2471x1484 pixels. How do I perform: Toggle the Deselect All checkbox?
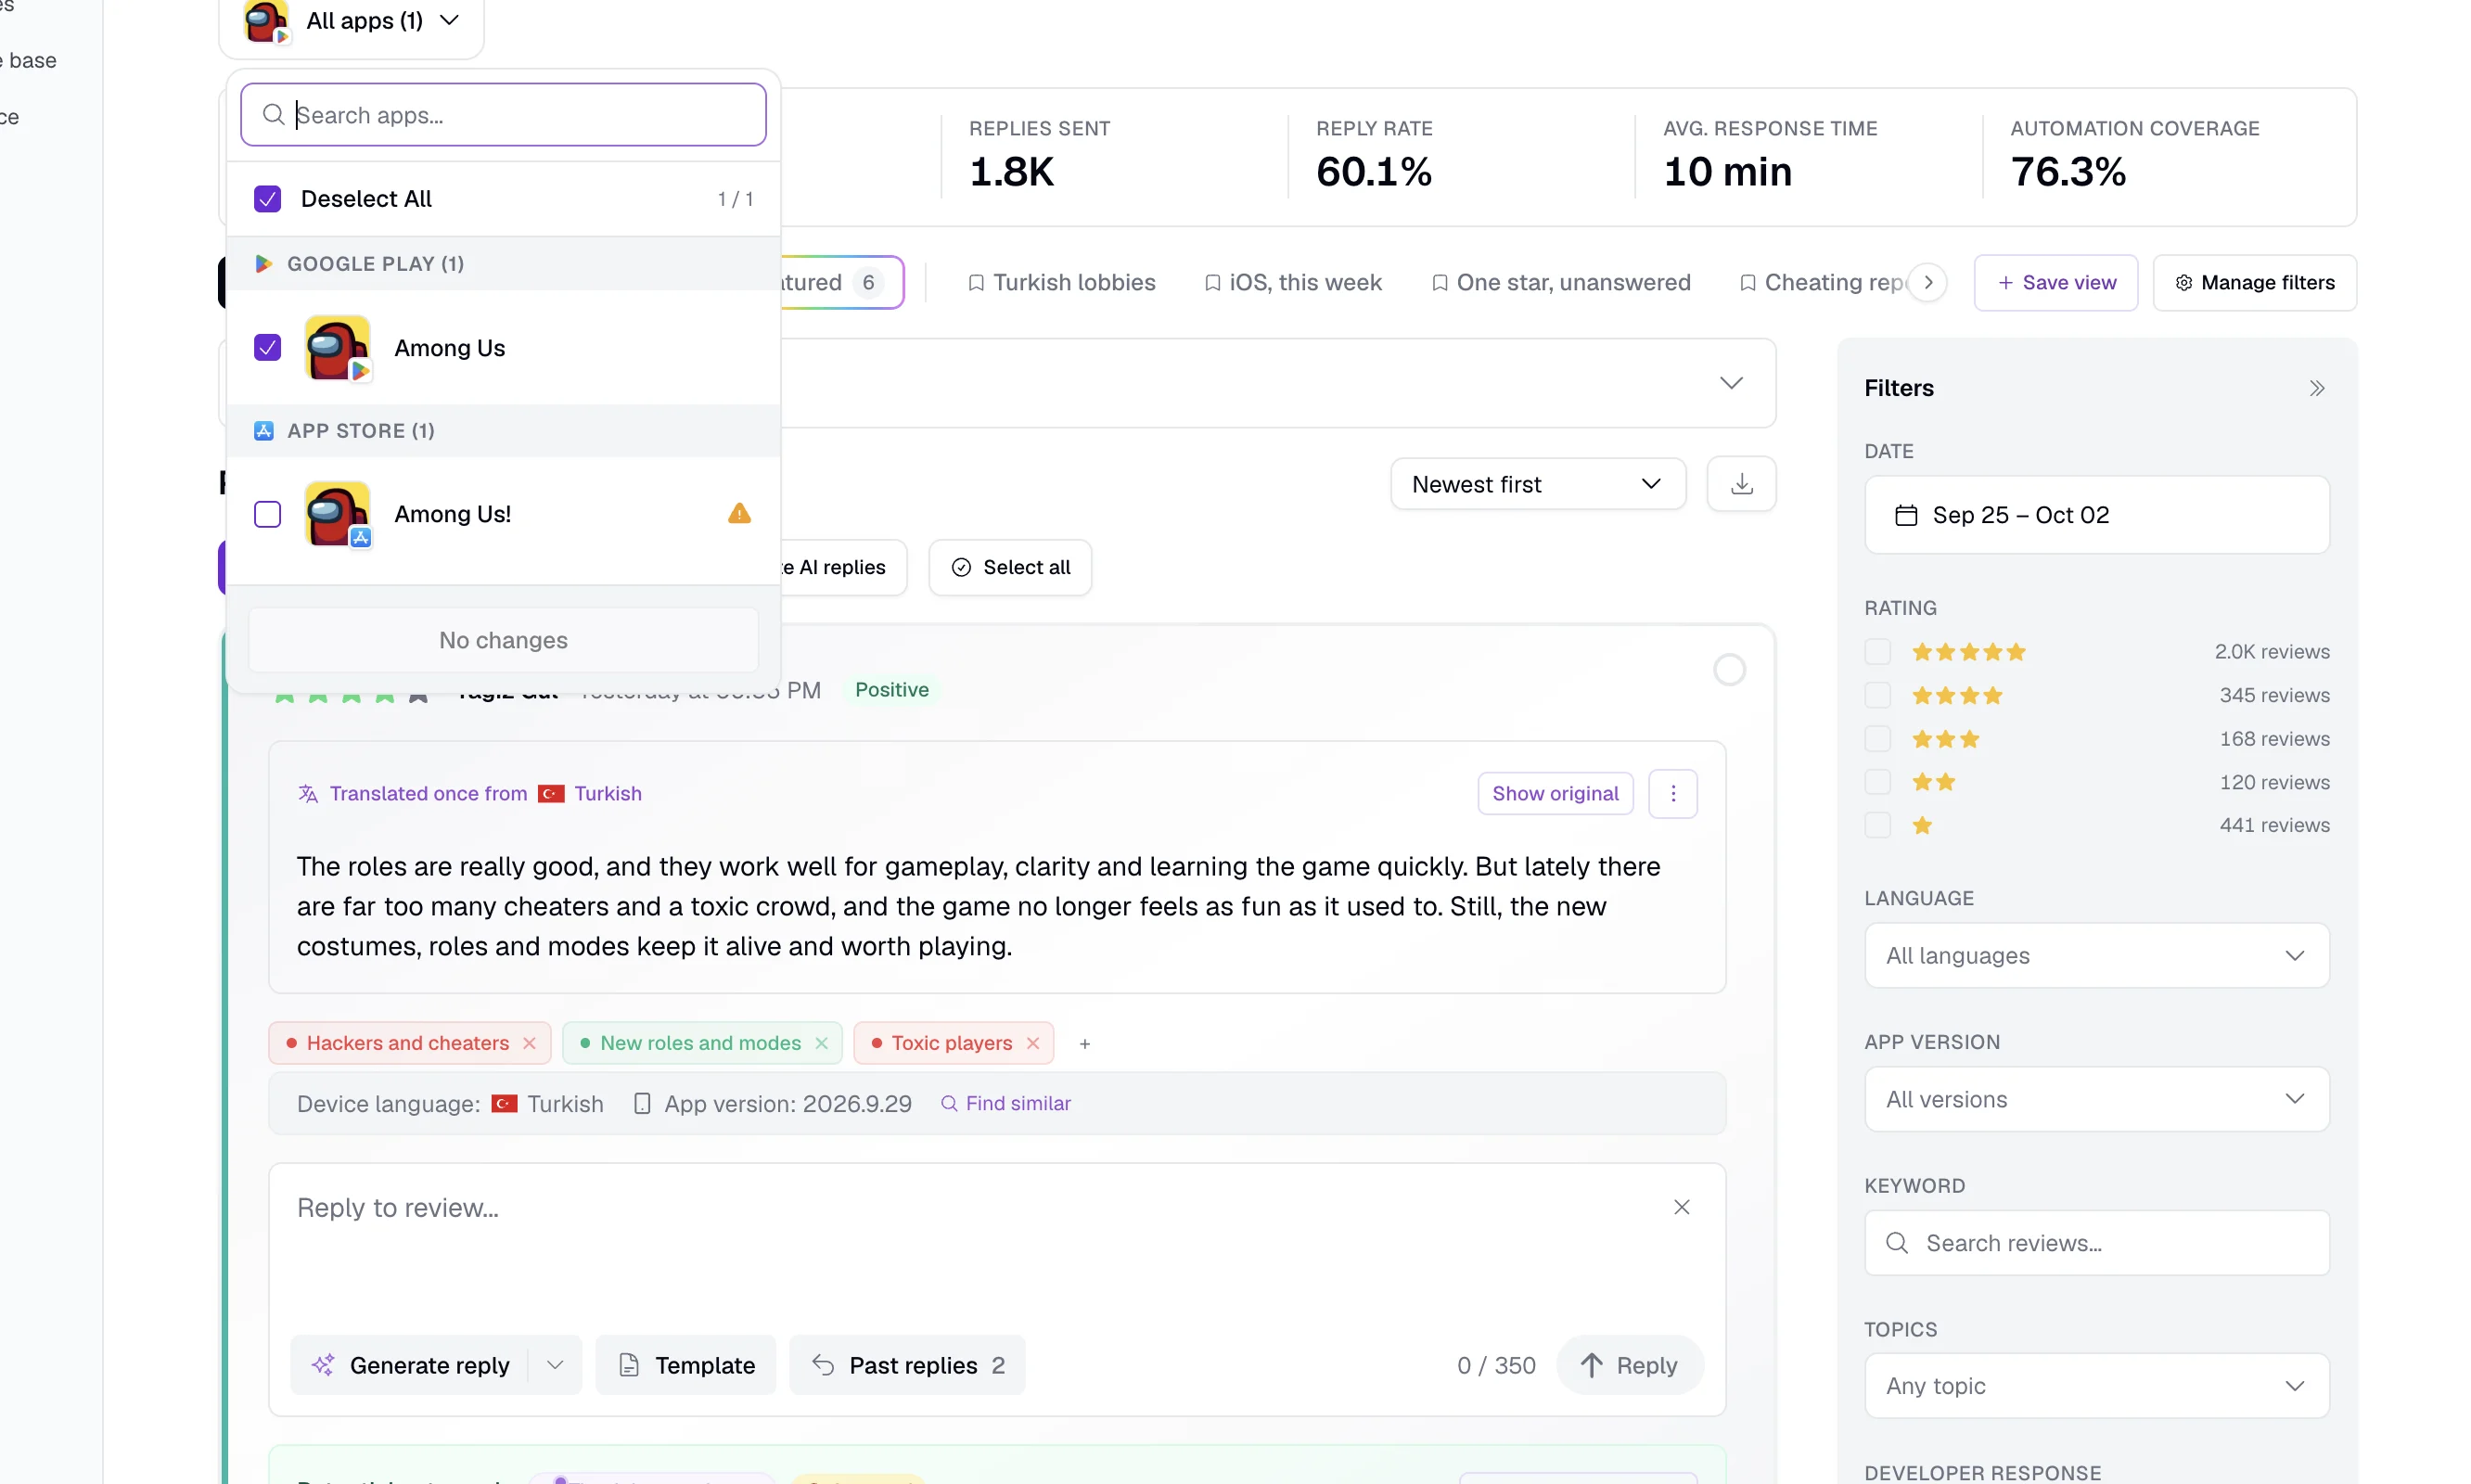point(267,199)
